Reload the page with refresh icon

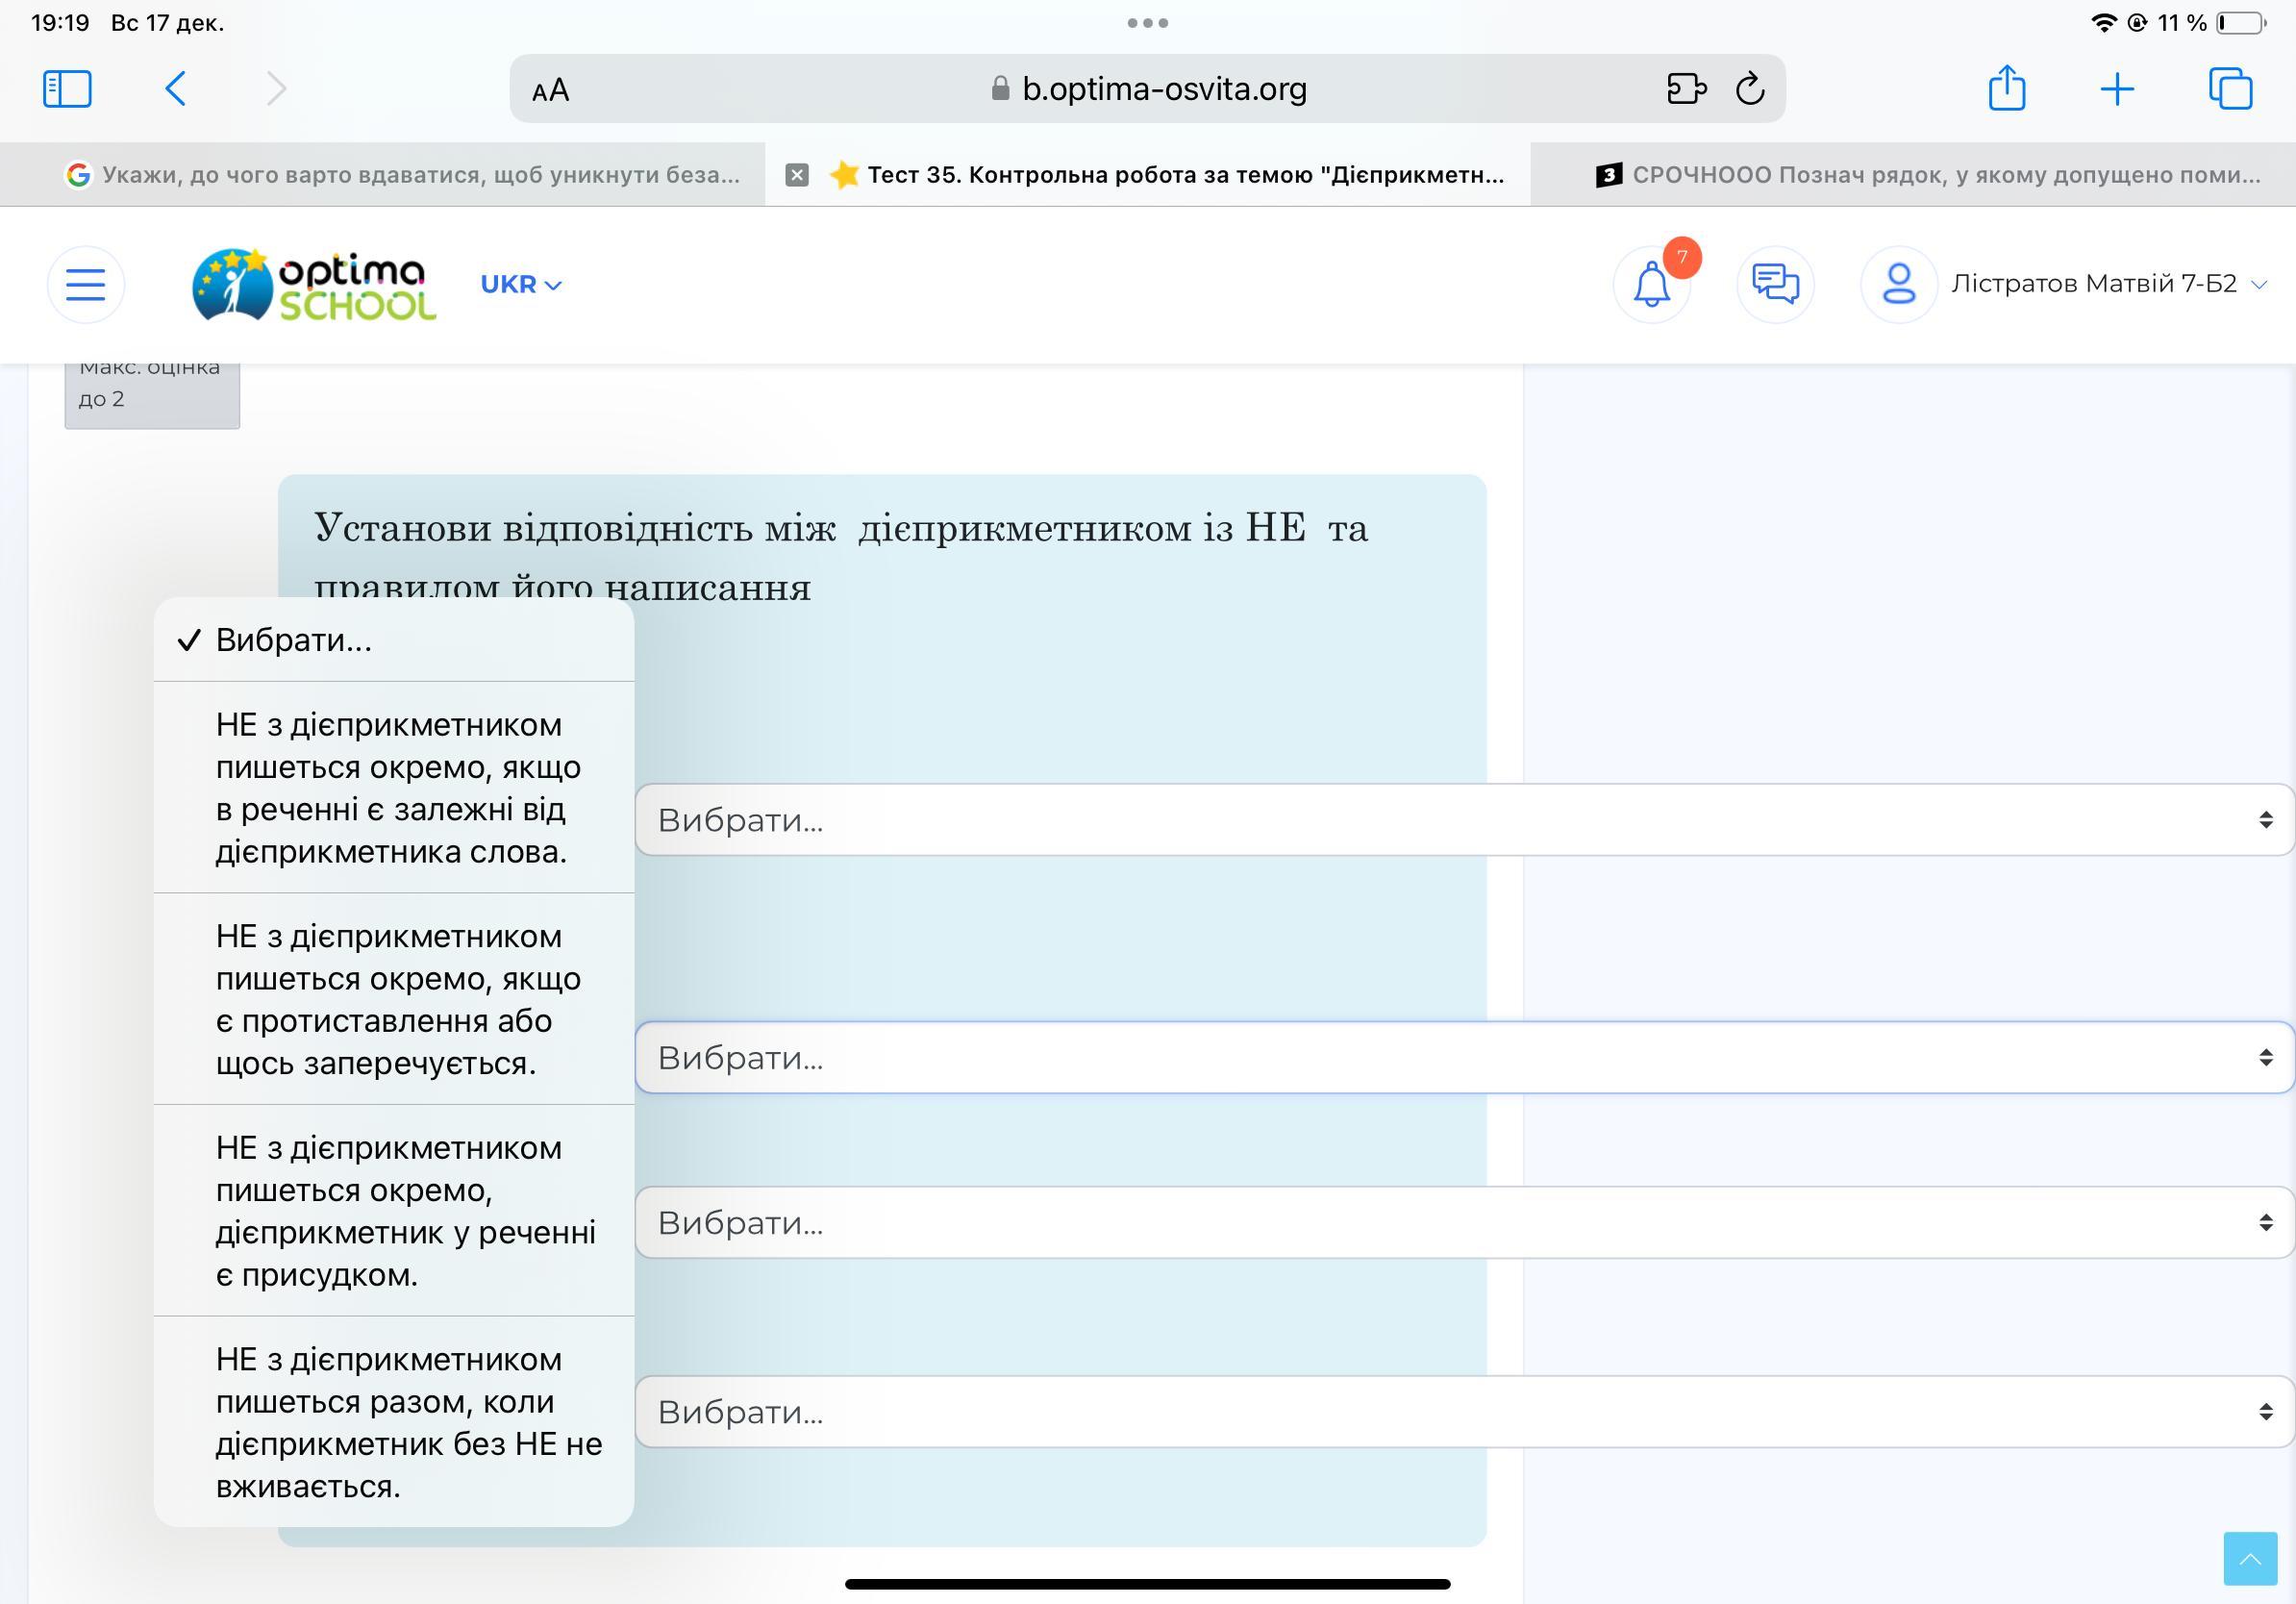pyautogui.click(x=1750, y=89)
